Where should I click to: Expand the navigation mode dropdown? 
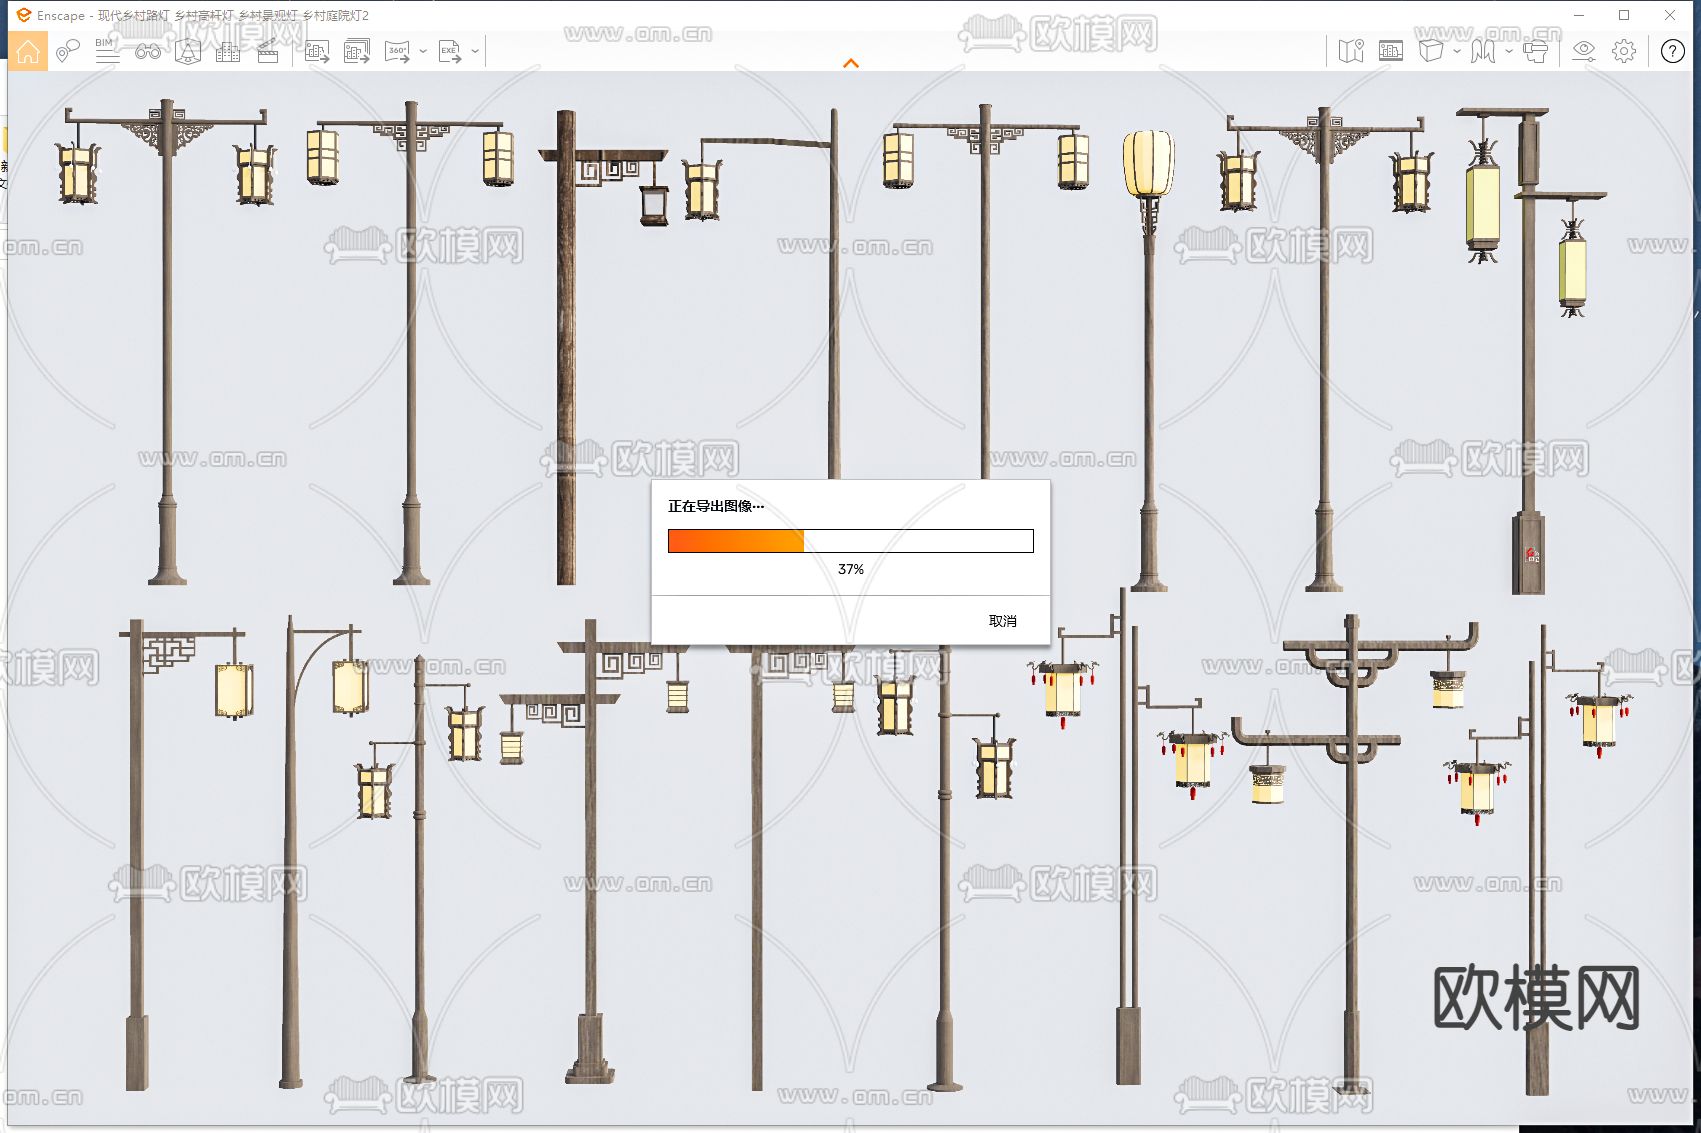[1508, 51]
